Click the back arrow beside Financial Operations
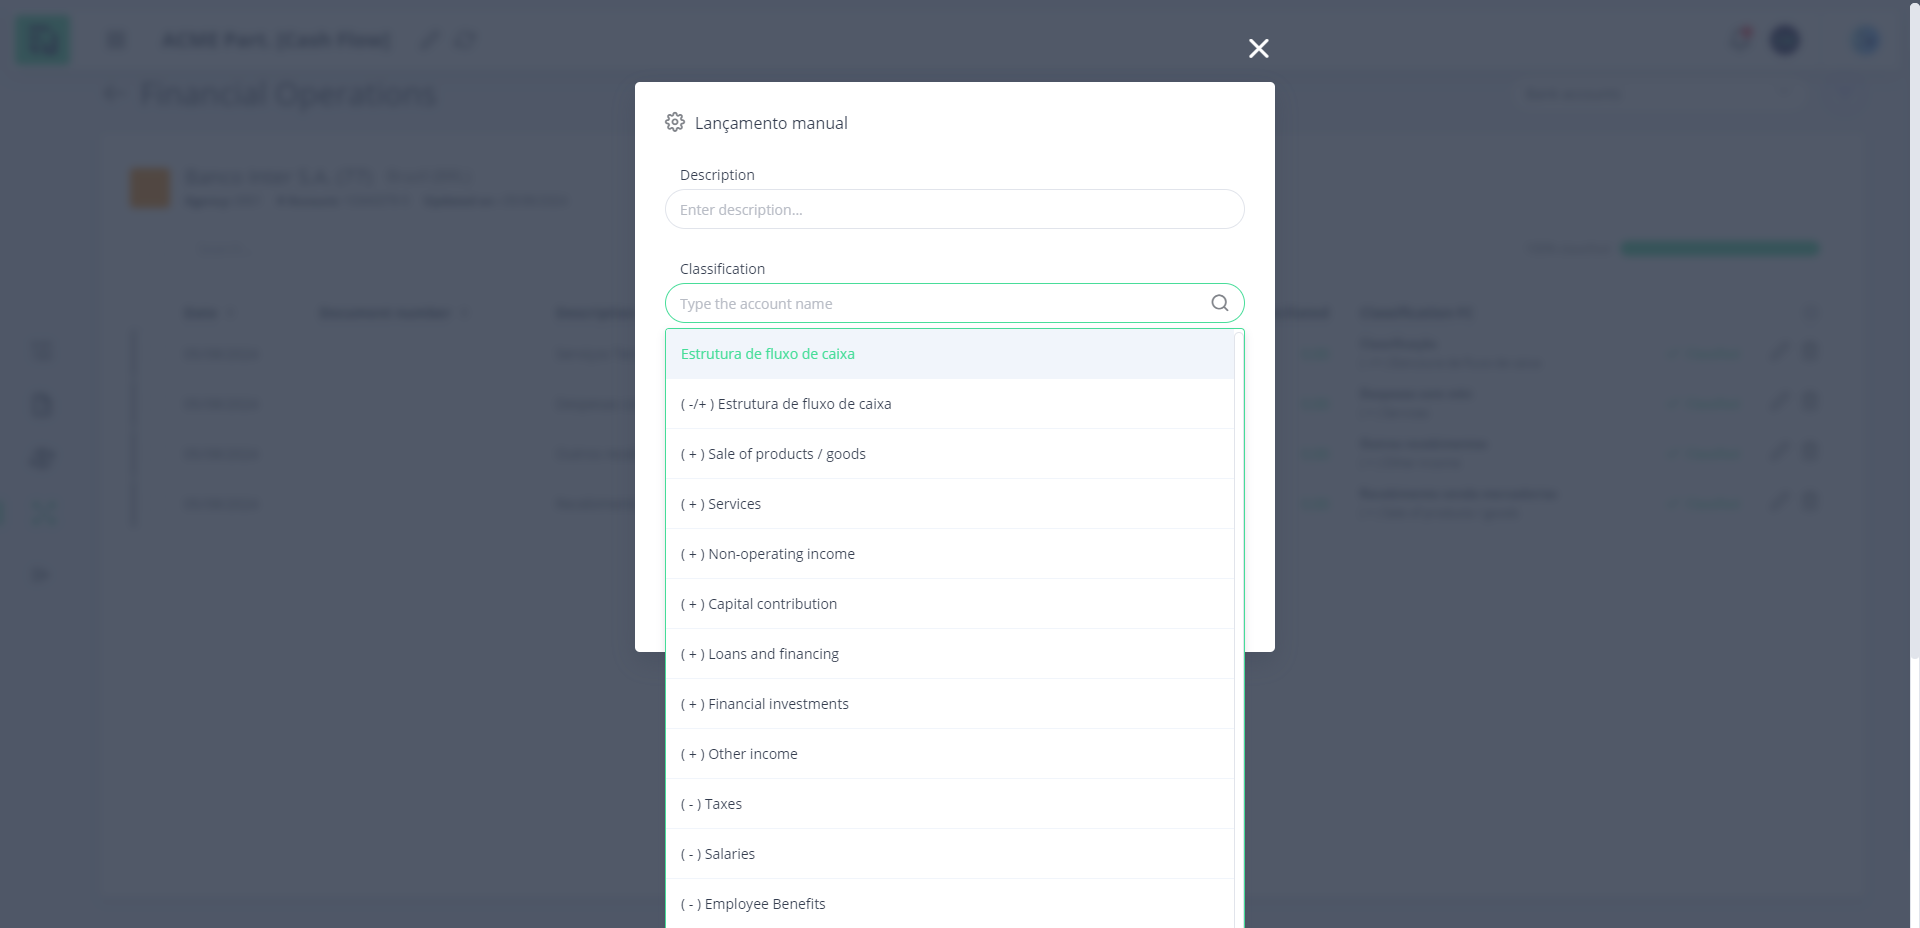Viewport: 1920px width, 928px height. click(x=114, y=94)
